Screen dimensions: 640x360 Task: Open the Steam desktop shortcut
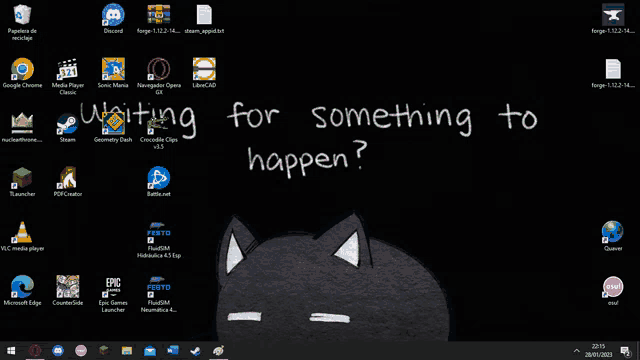pos(68,128)
